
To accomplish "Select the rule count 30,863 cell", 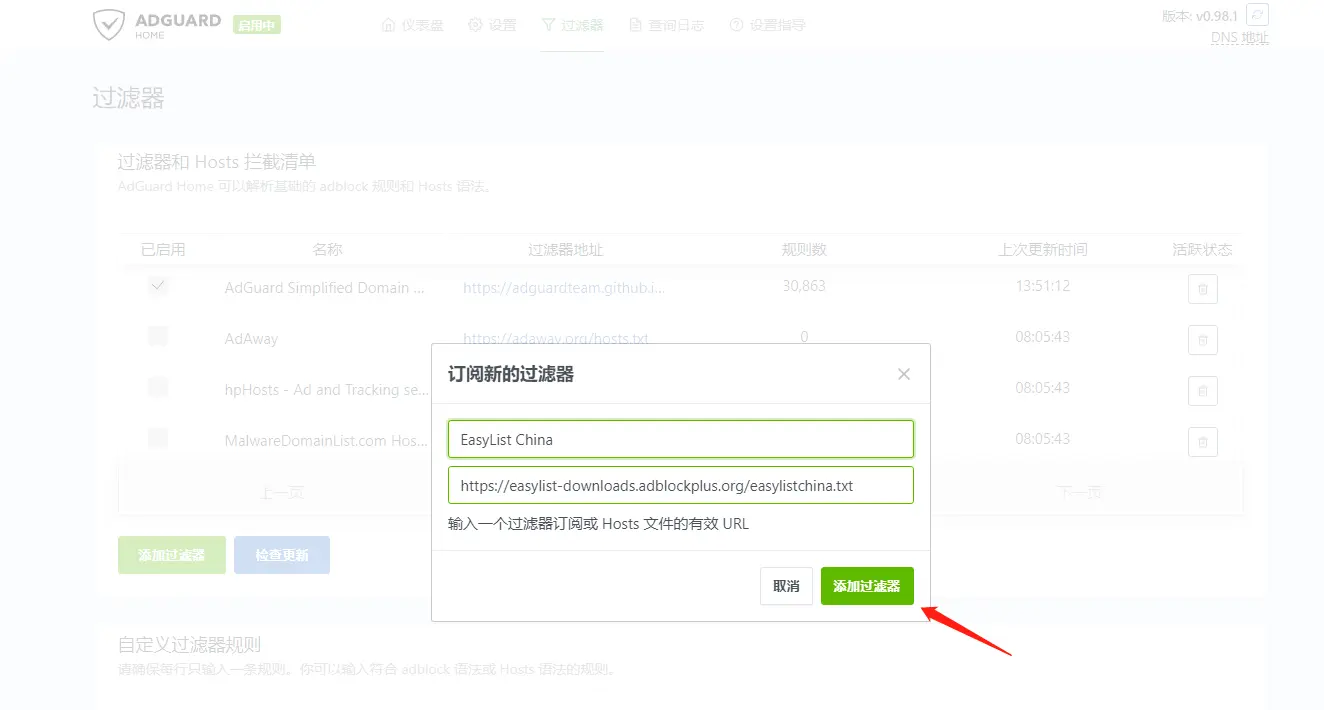I will [804, 286].
